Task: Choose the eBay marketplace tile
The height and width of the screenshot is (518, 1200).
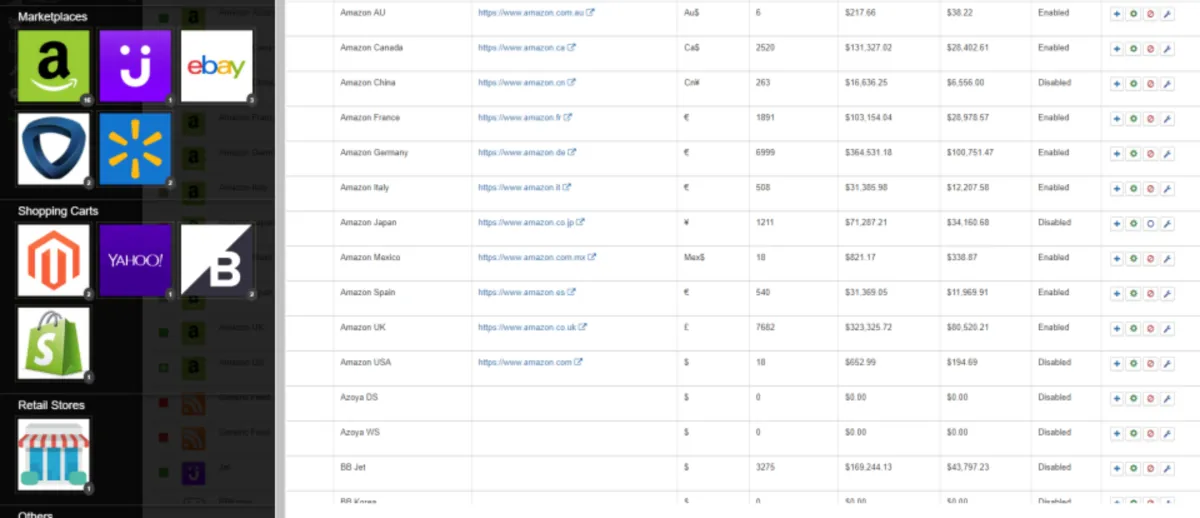Action: click(216, 66)
